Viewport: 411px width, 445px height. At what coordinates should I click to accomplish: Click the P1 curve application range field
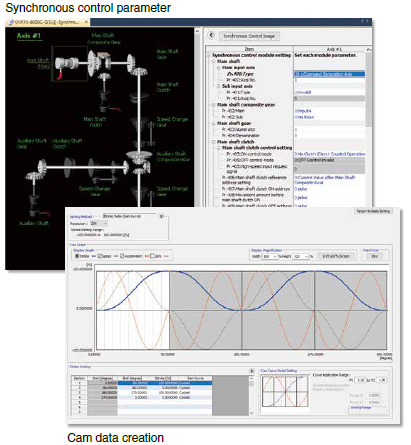click(360, 380)
